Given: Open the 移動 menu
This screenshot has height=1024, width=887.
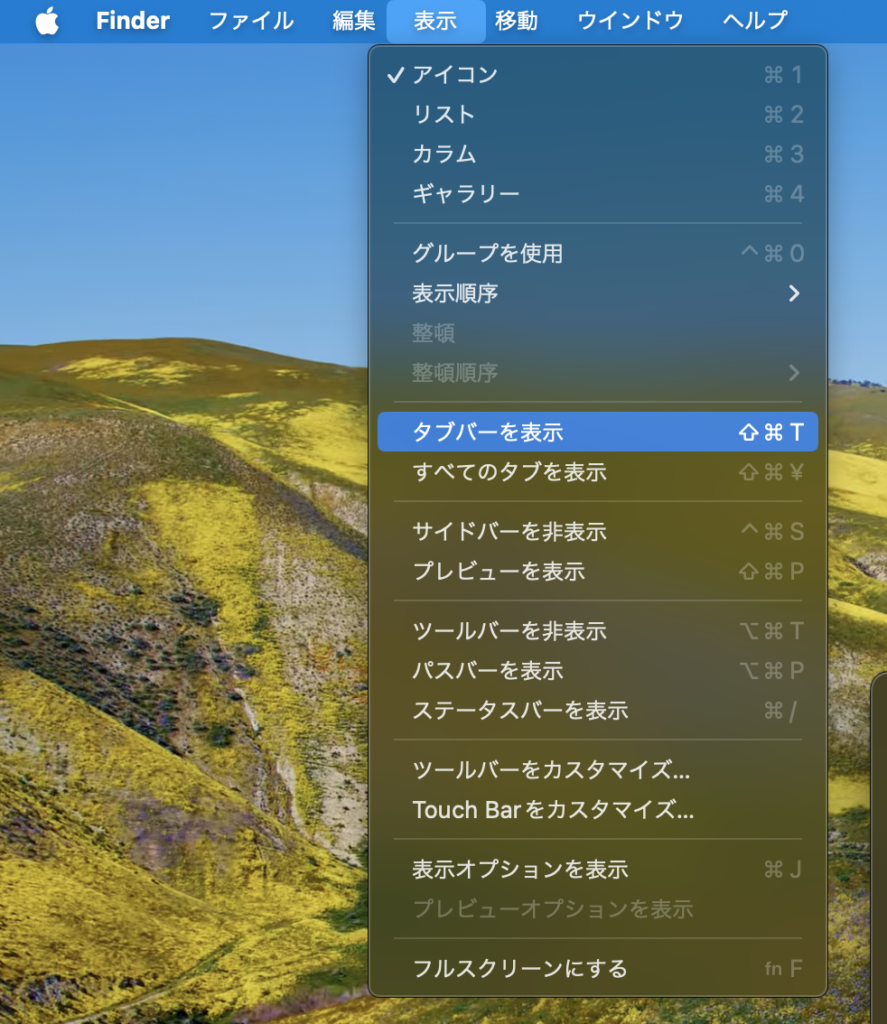Looking at the screenshot, I should (517, 21).
